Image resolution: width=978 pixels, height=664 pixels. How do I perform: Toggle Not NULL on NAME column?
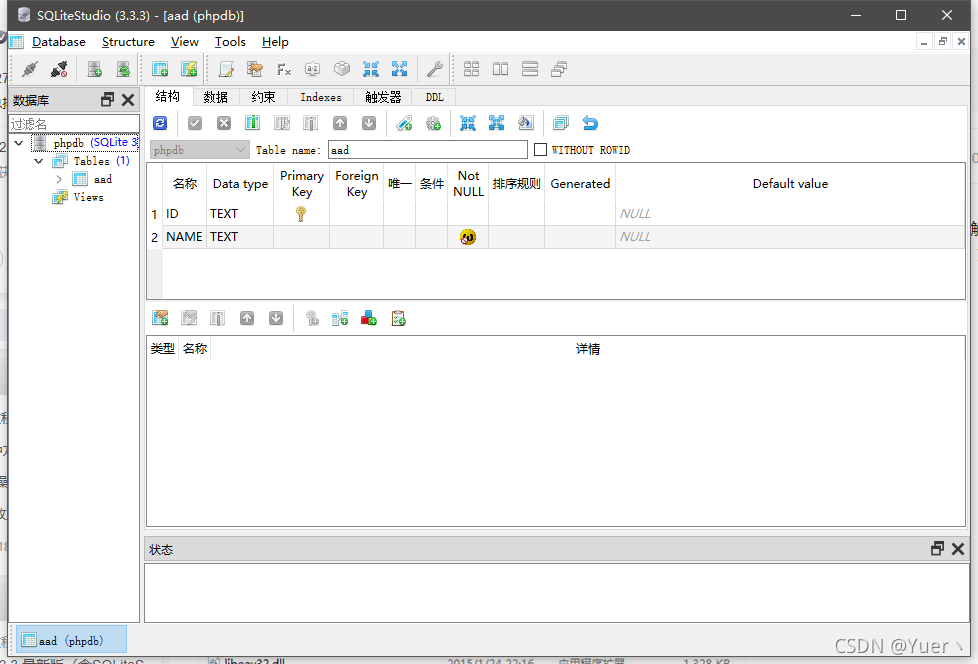467,237
